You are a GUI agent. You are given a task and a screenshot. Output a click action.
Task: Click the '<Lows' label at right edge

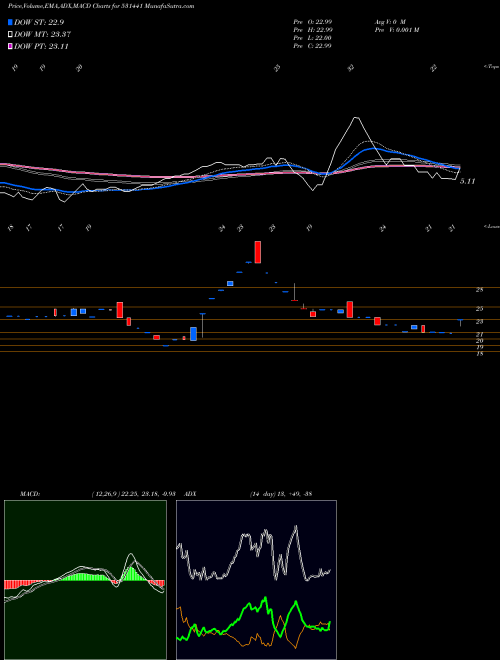pos(491,226)
